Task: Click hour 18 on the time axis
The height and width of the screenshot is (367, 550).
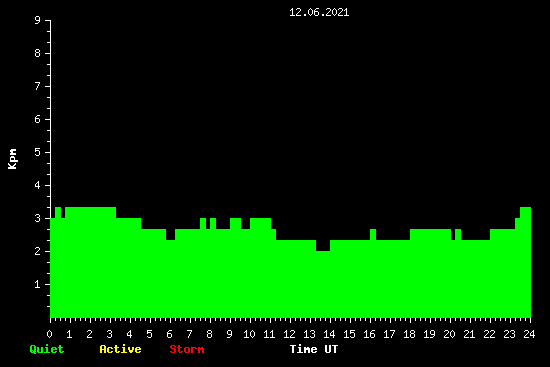Action: (409, 334)
